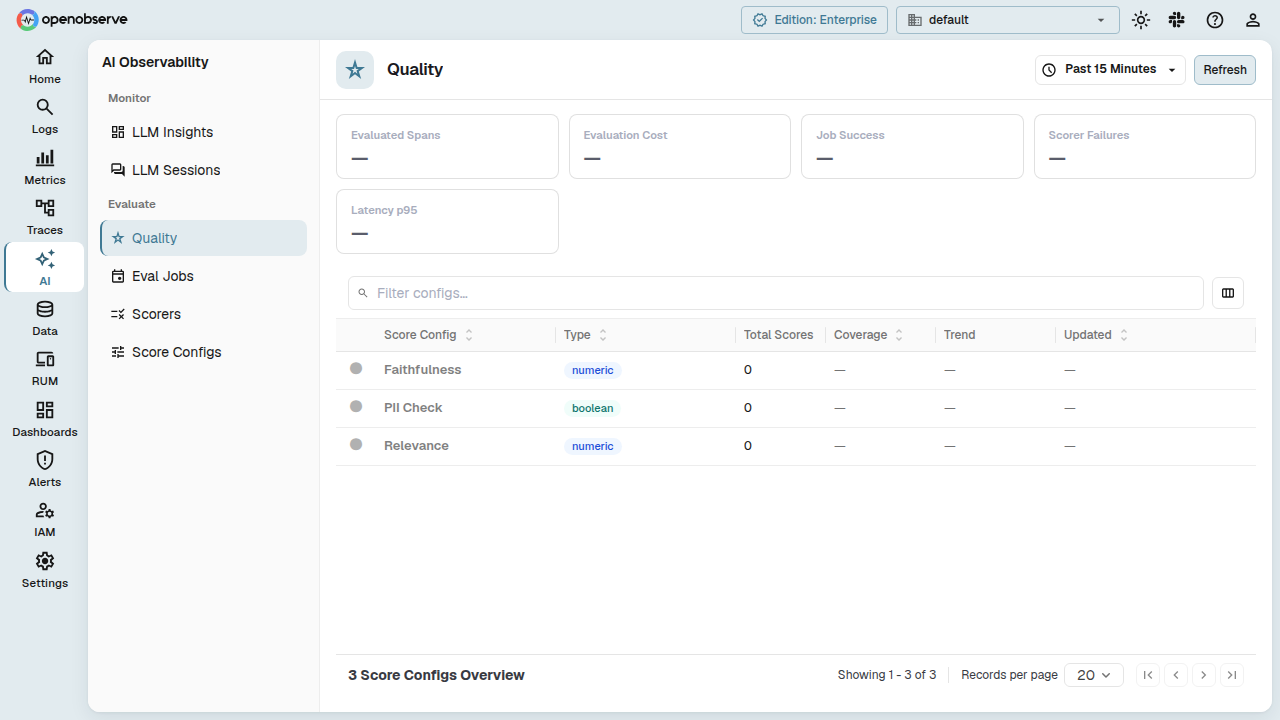Click the OpenObserve logo
Screen dimensions: 1280x720
[72, 19]
